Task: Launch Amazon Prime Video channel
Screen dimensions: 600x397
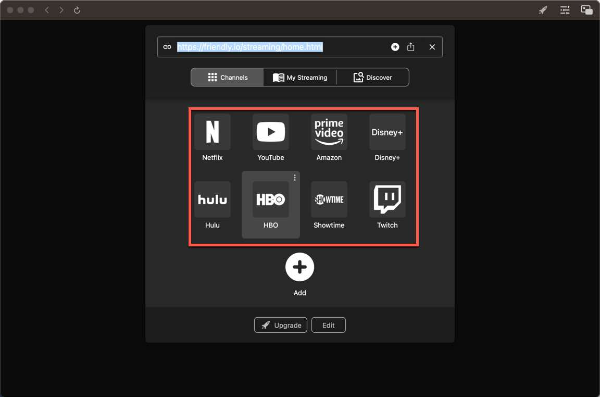Action: [x=329, y=132]
